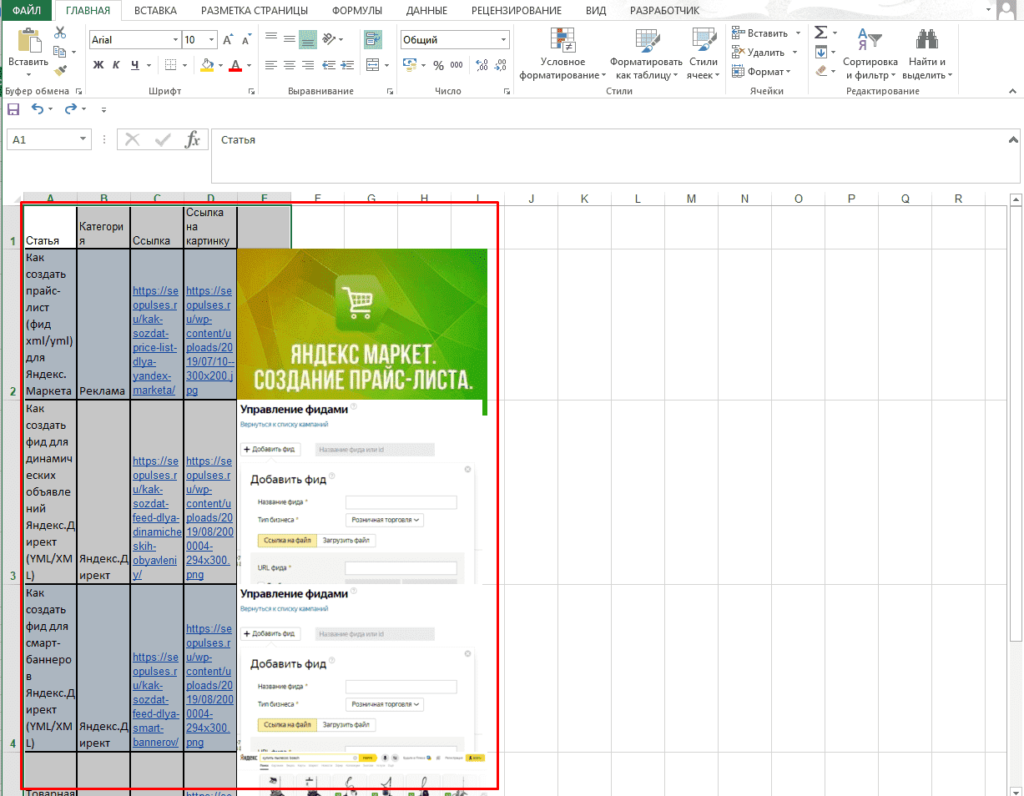Save the workbook with the floppy icon
The image size is (1024, 796).
13,109
